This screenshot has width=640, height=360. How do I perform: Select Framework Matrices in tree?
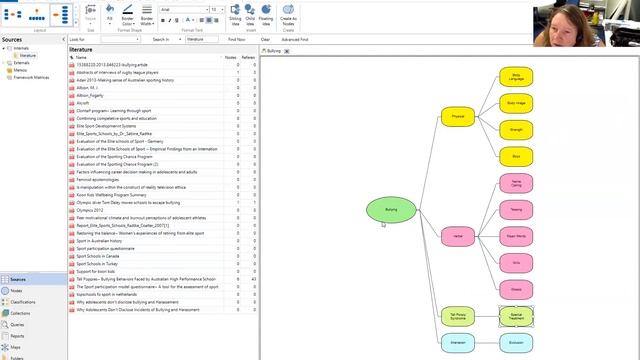(31, 78)
